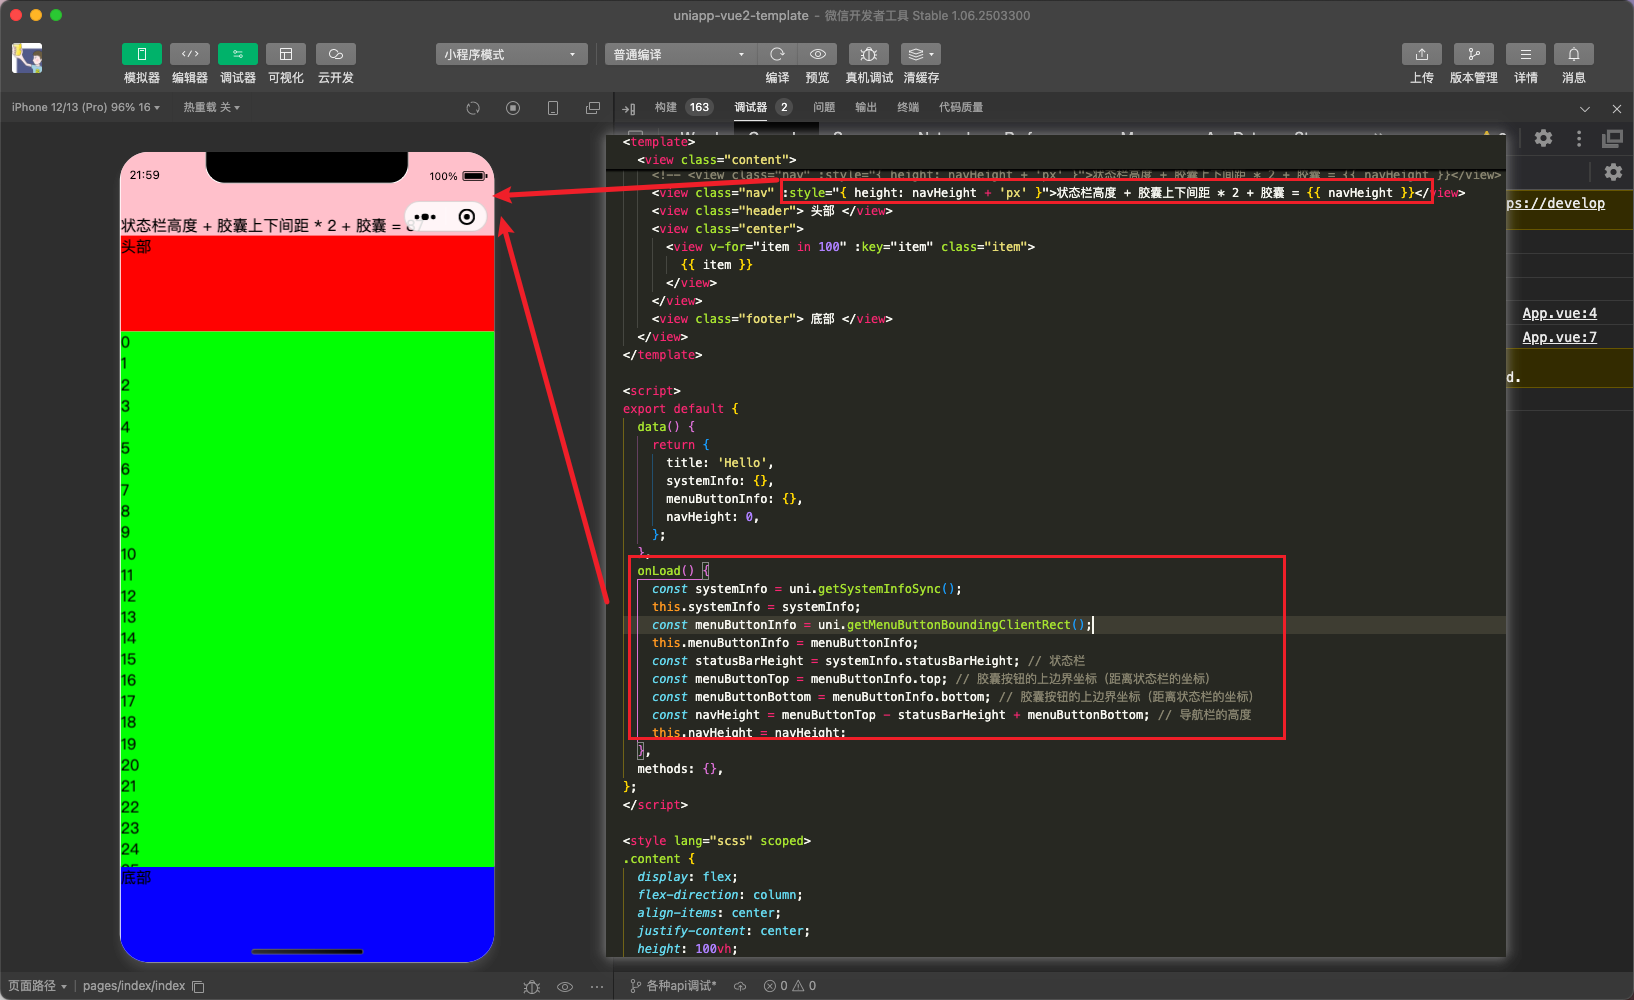The image size is (1634, 1000).
Task: Close the debugger panel
Action: click(x=1617, y=108)
